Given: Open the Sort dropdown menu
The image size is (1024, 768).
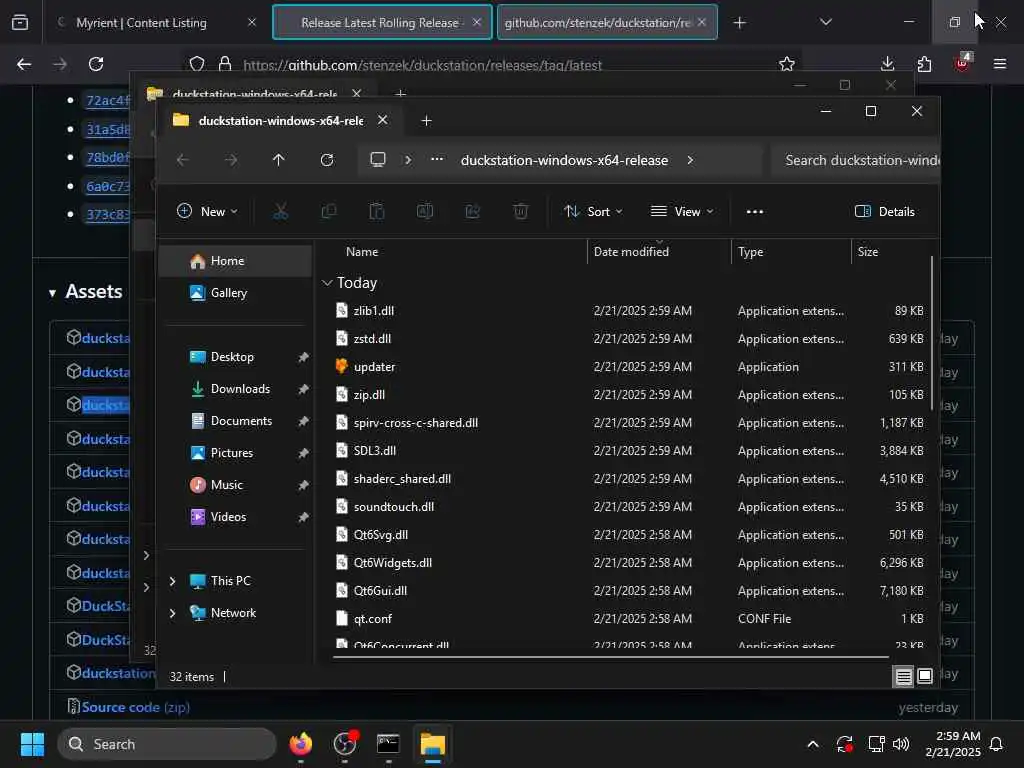Looking at the screenshot, I should click(593, 212).
